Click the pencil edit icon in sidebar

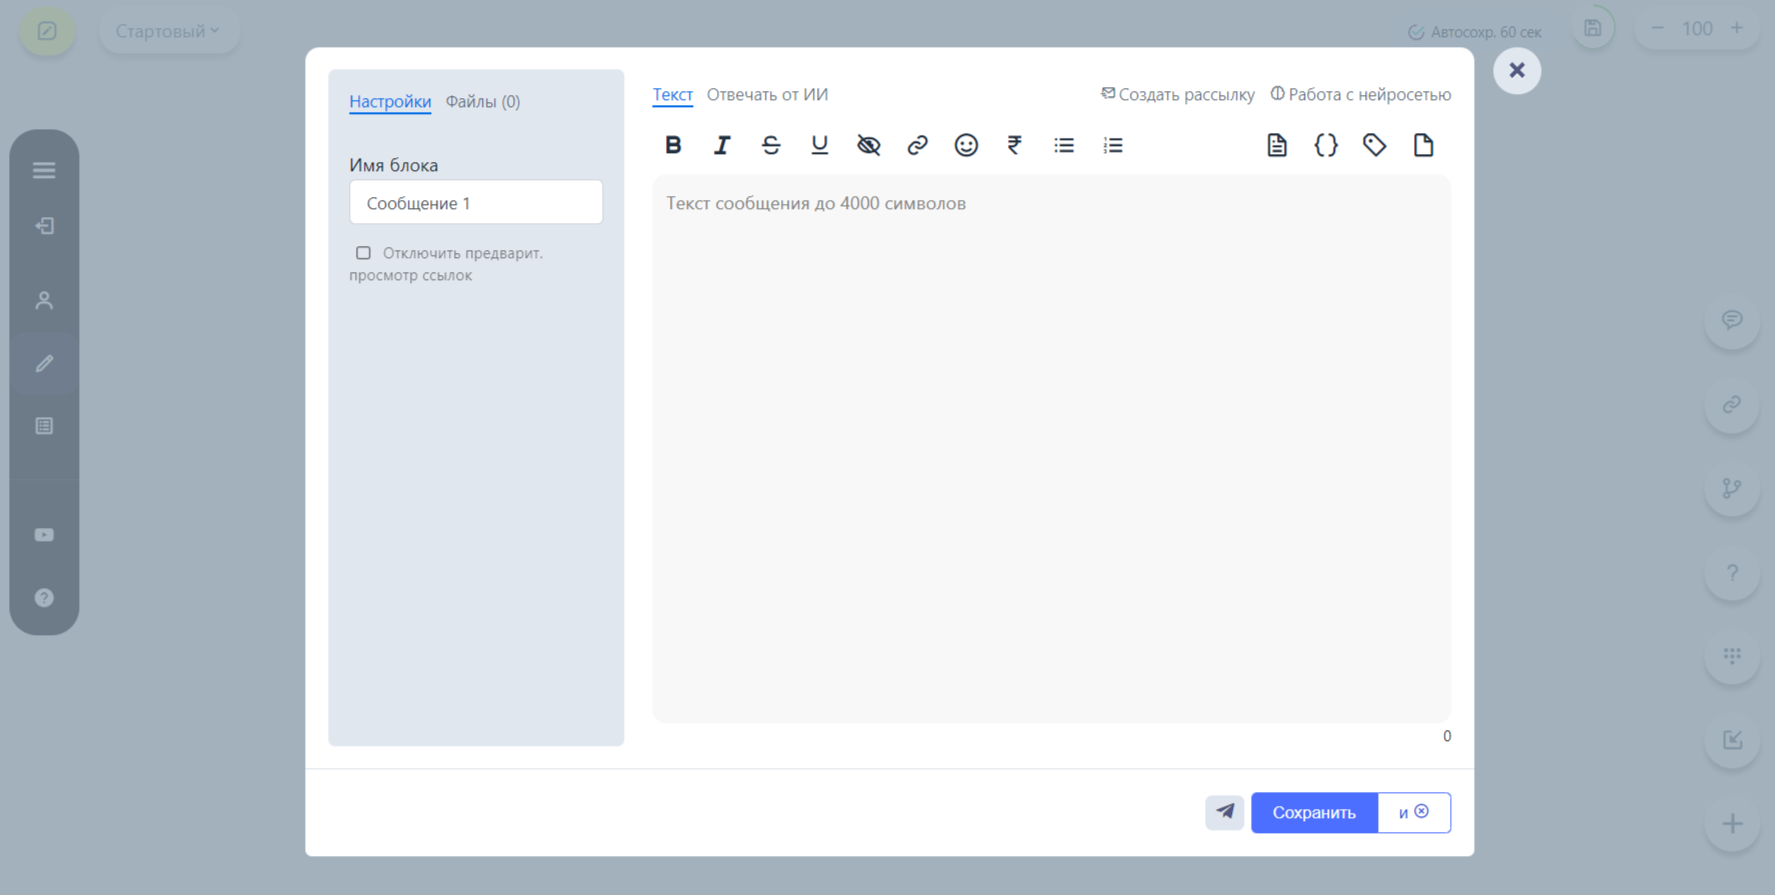tap(44, 364)
